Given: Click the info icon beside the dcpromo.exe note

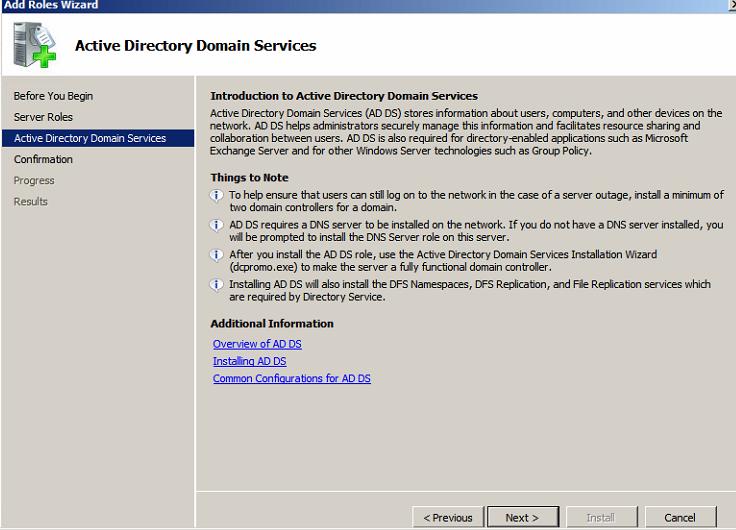Looking at the screenshot, I should coord(216,255).
